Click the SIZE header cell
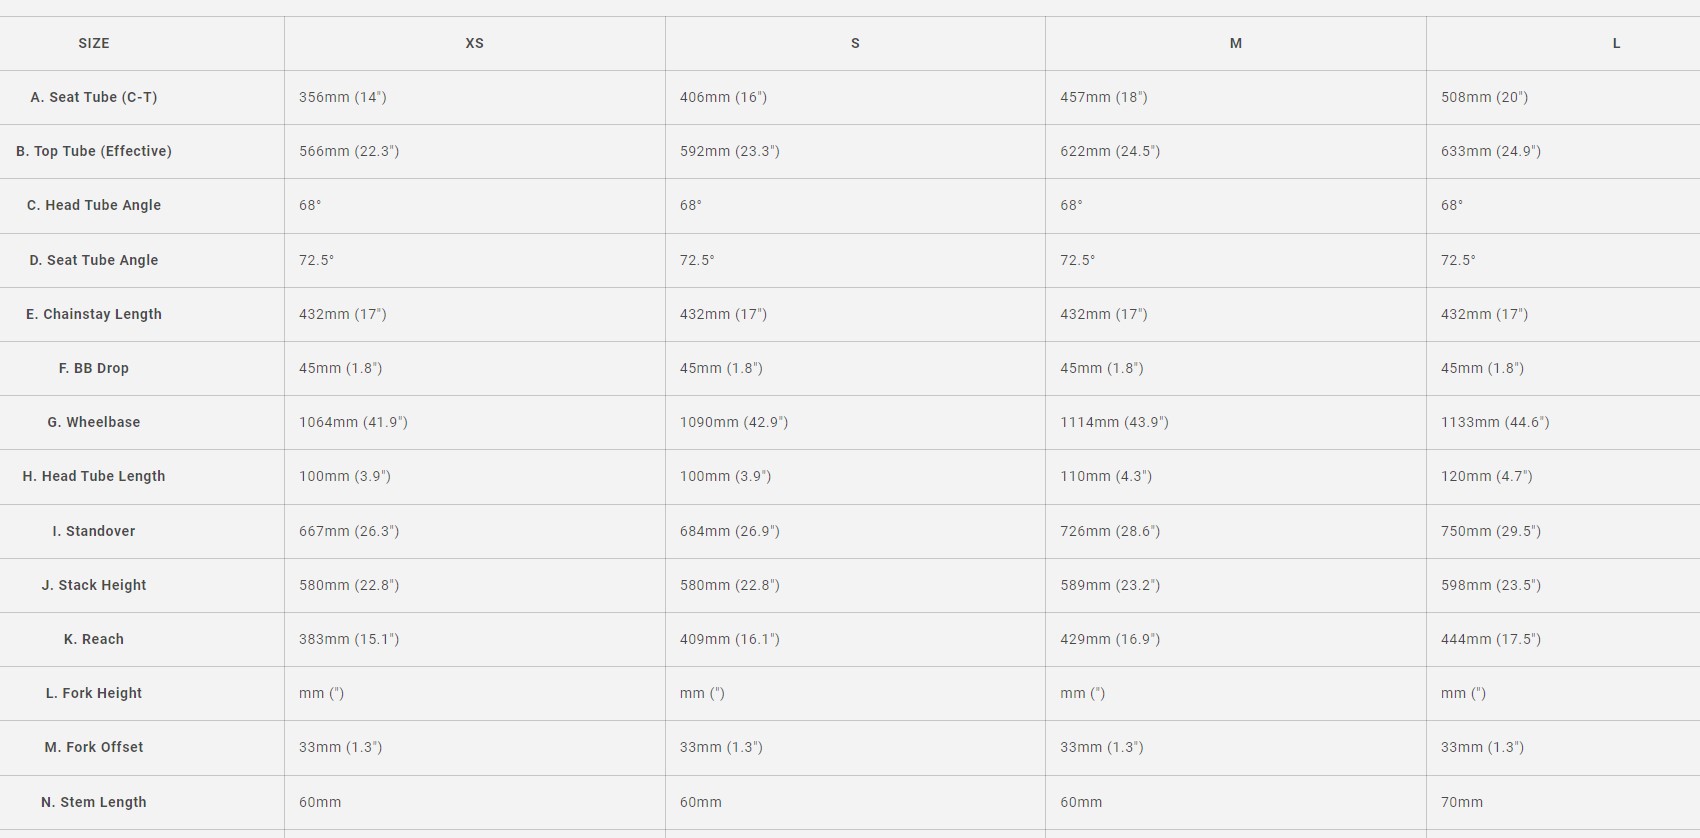Viewport: 1700px width, 838px height. point(94,43)
